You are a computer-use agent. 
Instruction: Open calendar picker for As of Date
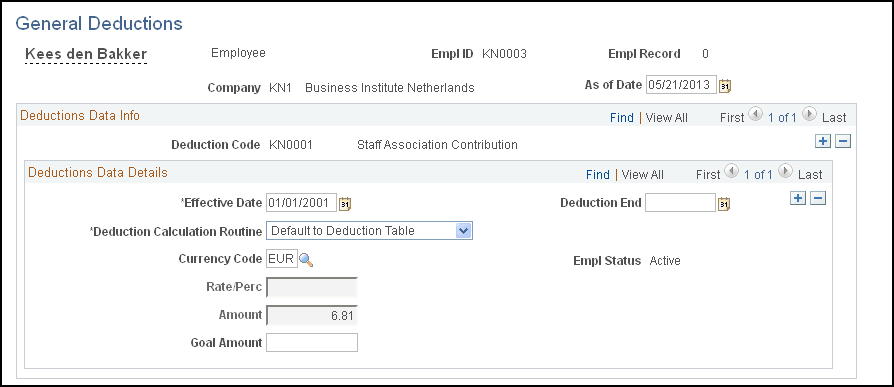(725, 86)
